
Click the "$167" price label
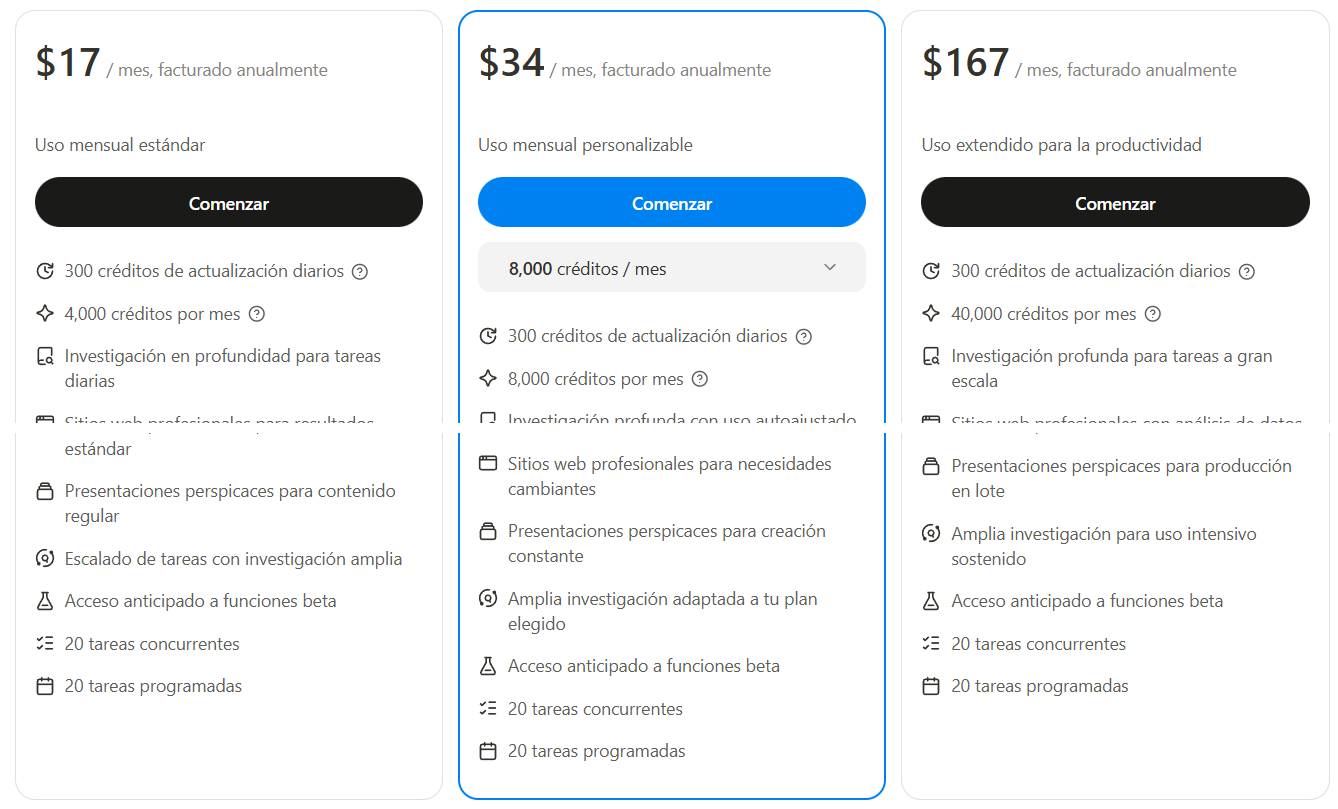965,62
